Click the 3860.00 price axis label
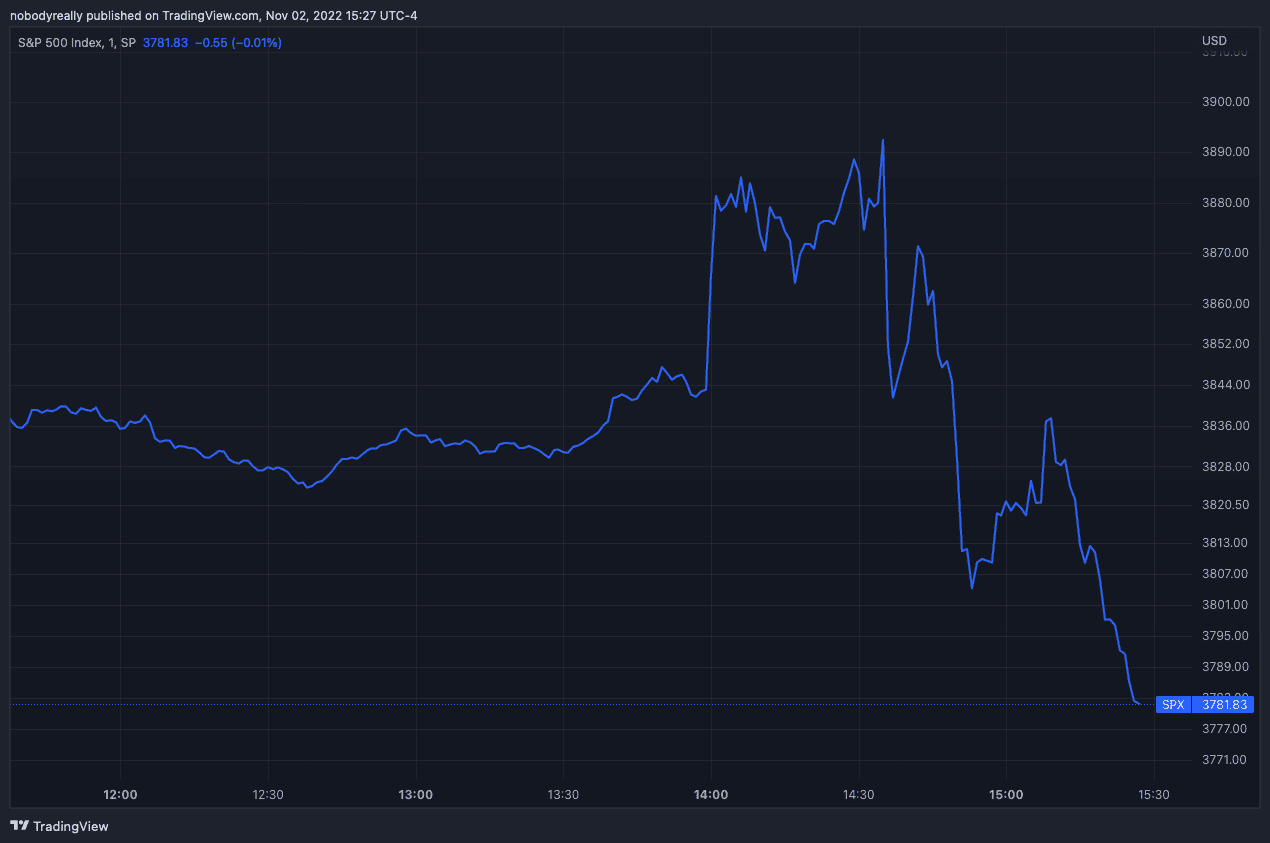Viewport: 1270px width, 843px height. click(1225, 304)
